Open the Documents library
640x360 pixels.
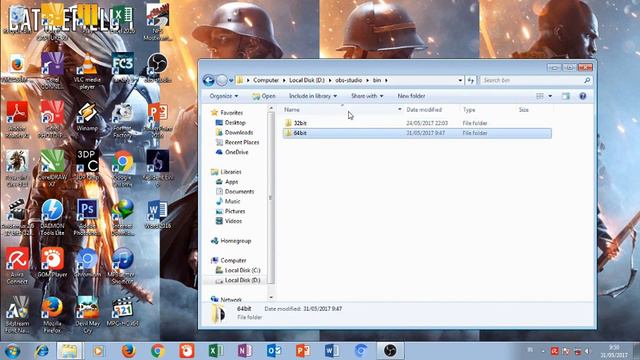tap(239, 191)
